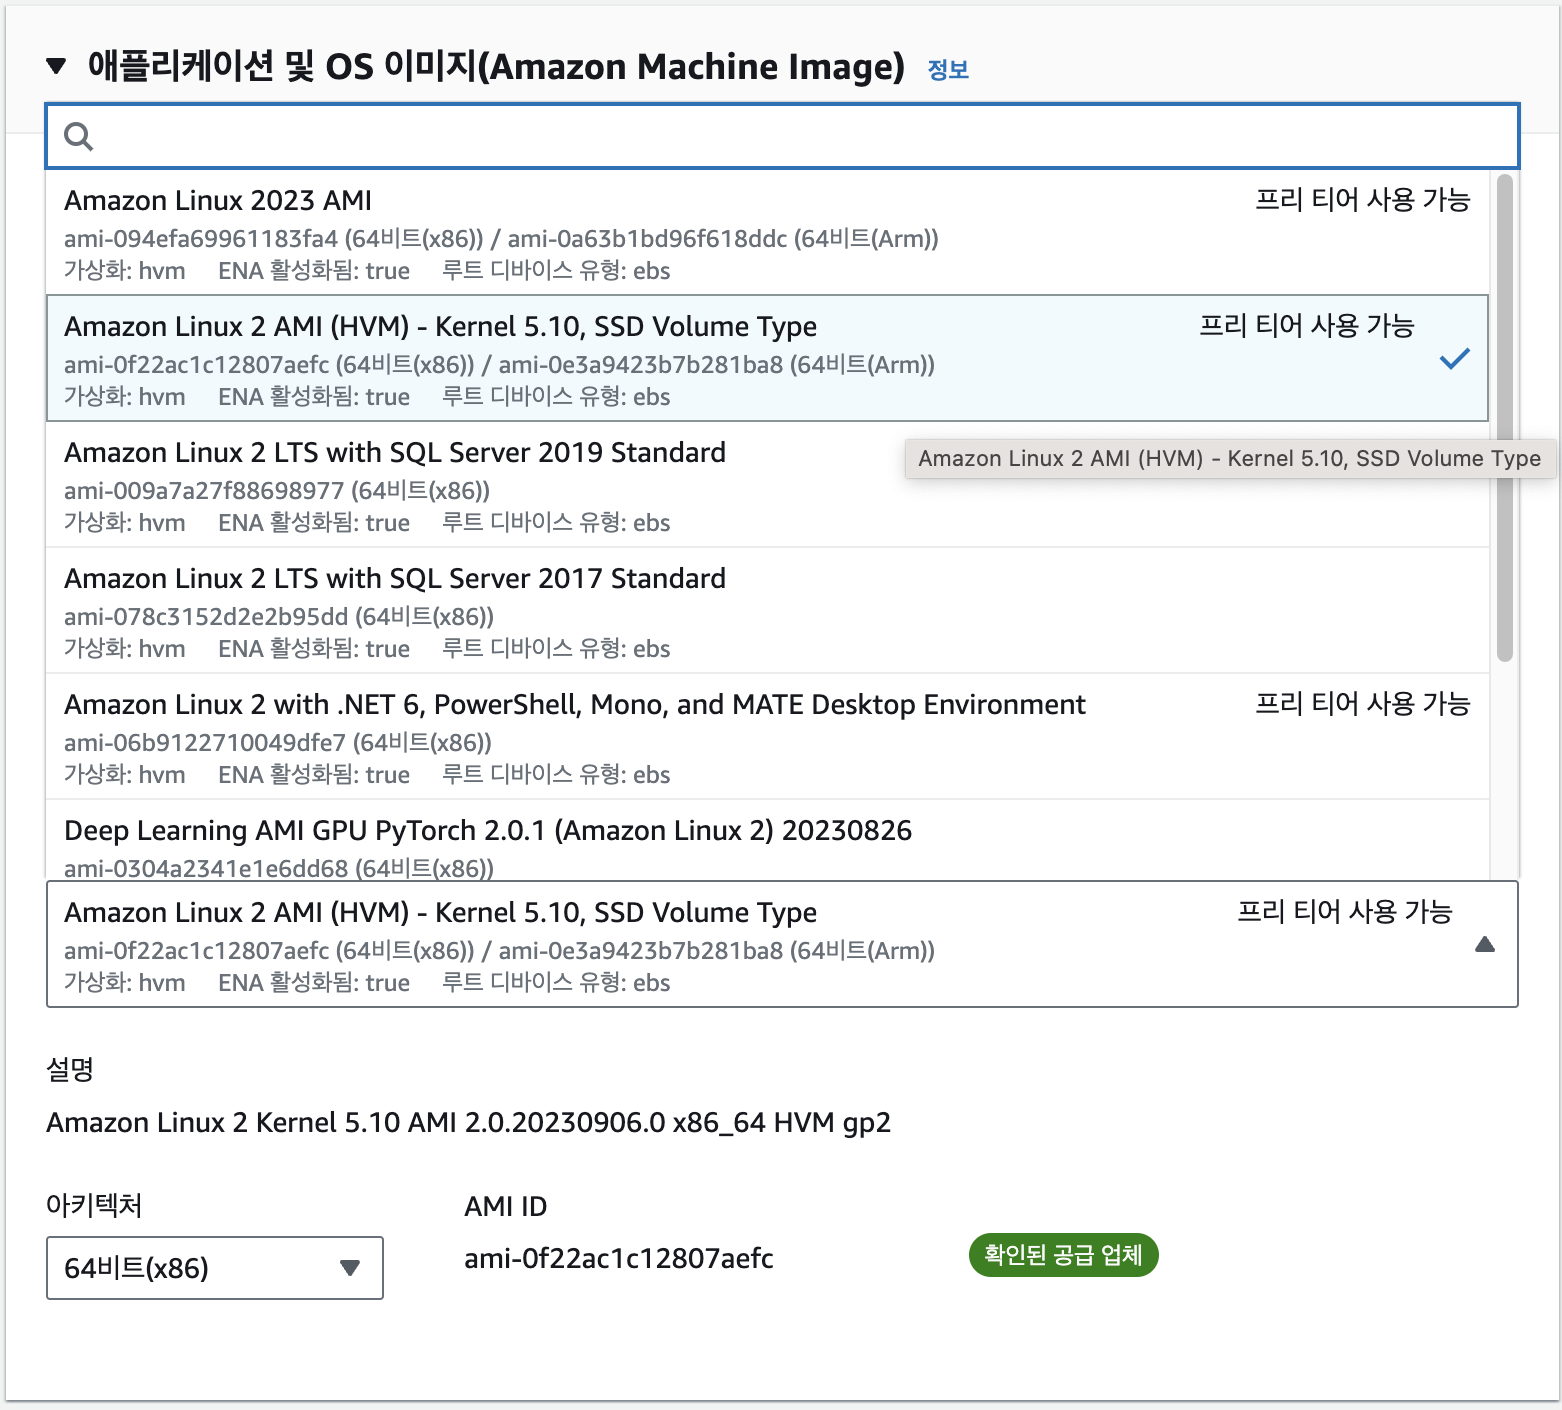Click ami-0304a2341e1e6dd68 ID text
This screenshot has height=1410, width=1562.
pyautogui.click(x=206, y=869)
